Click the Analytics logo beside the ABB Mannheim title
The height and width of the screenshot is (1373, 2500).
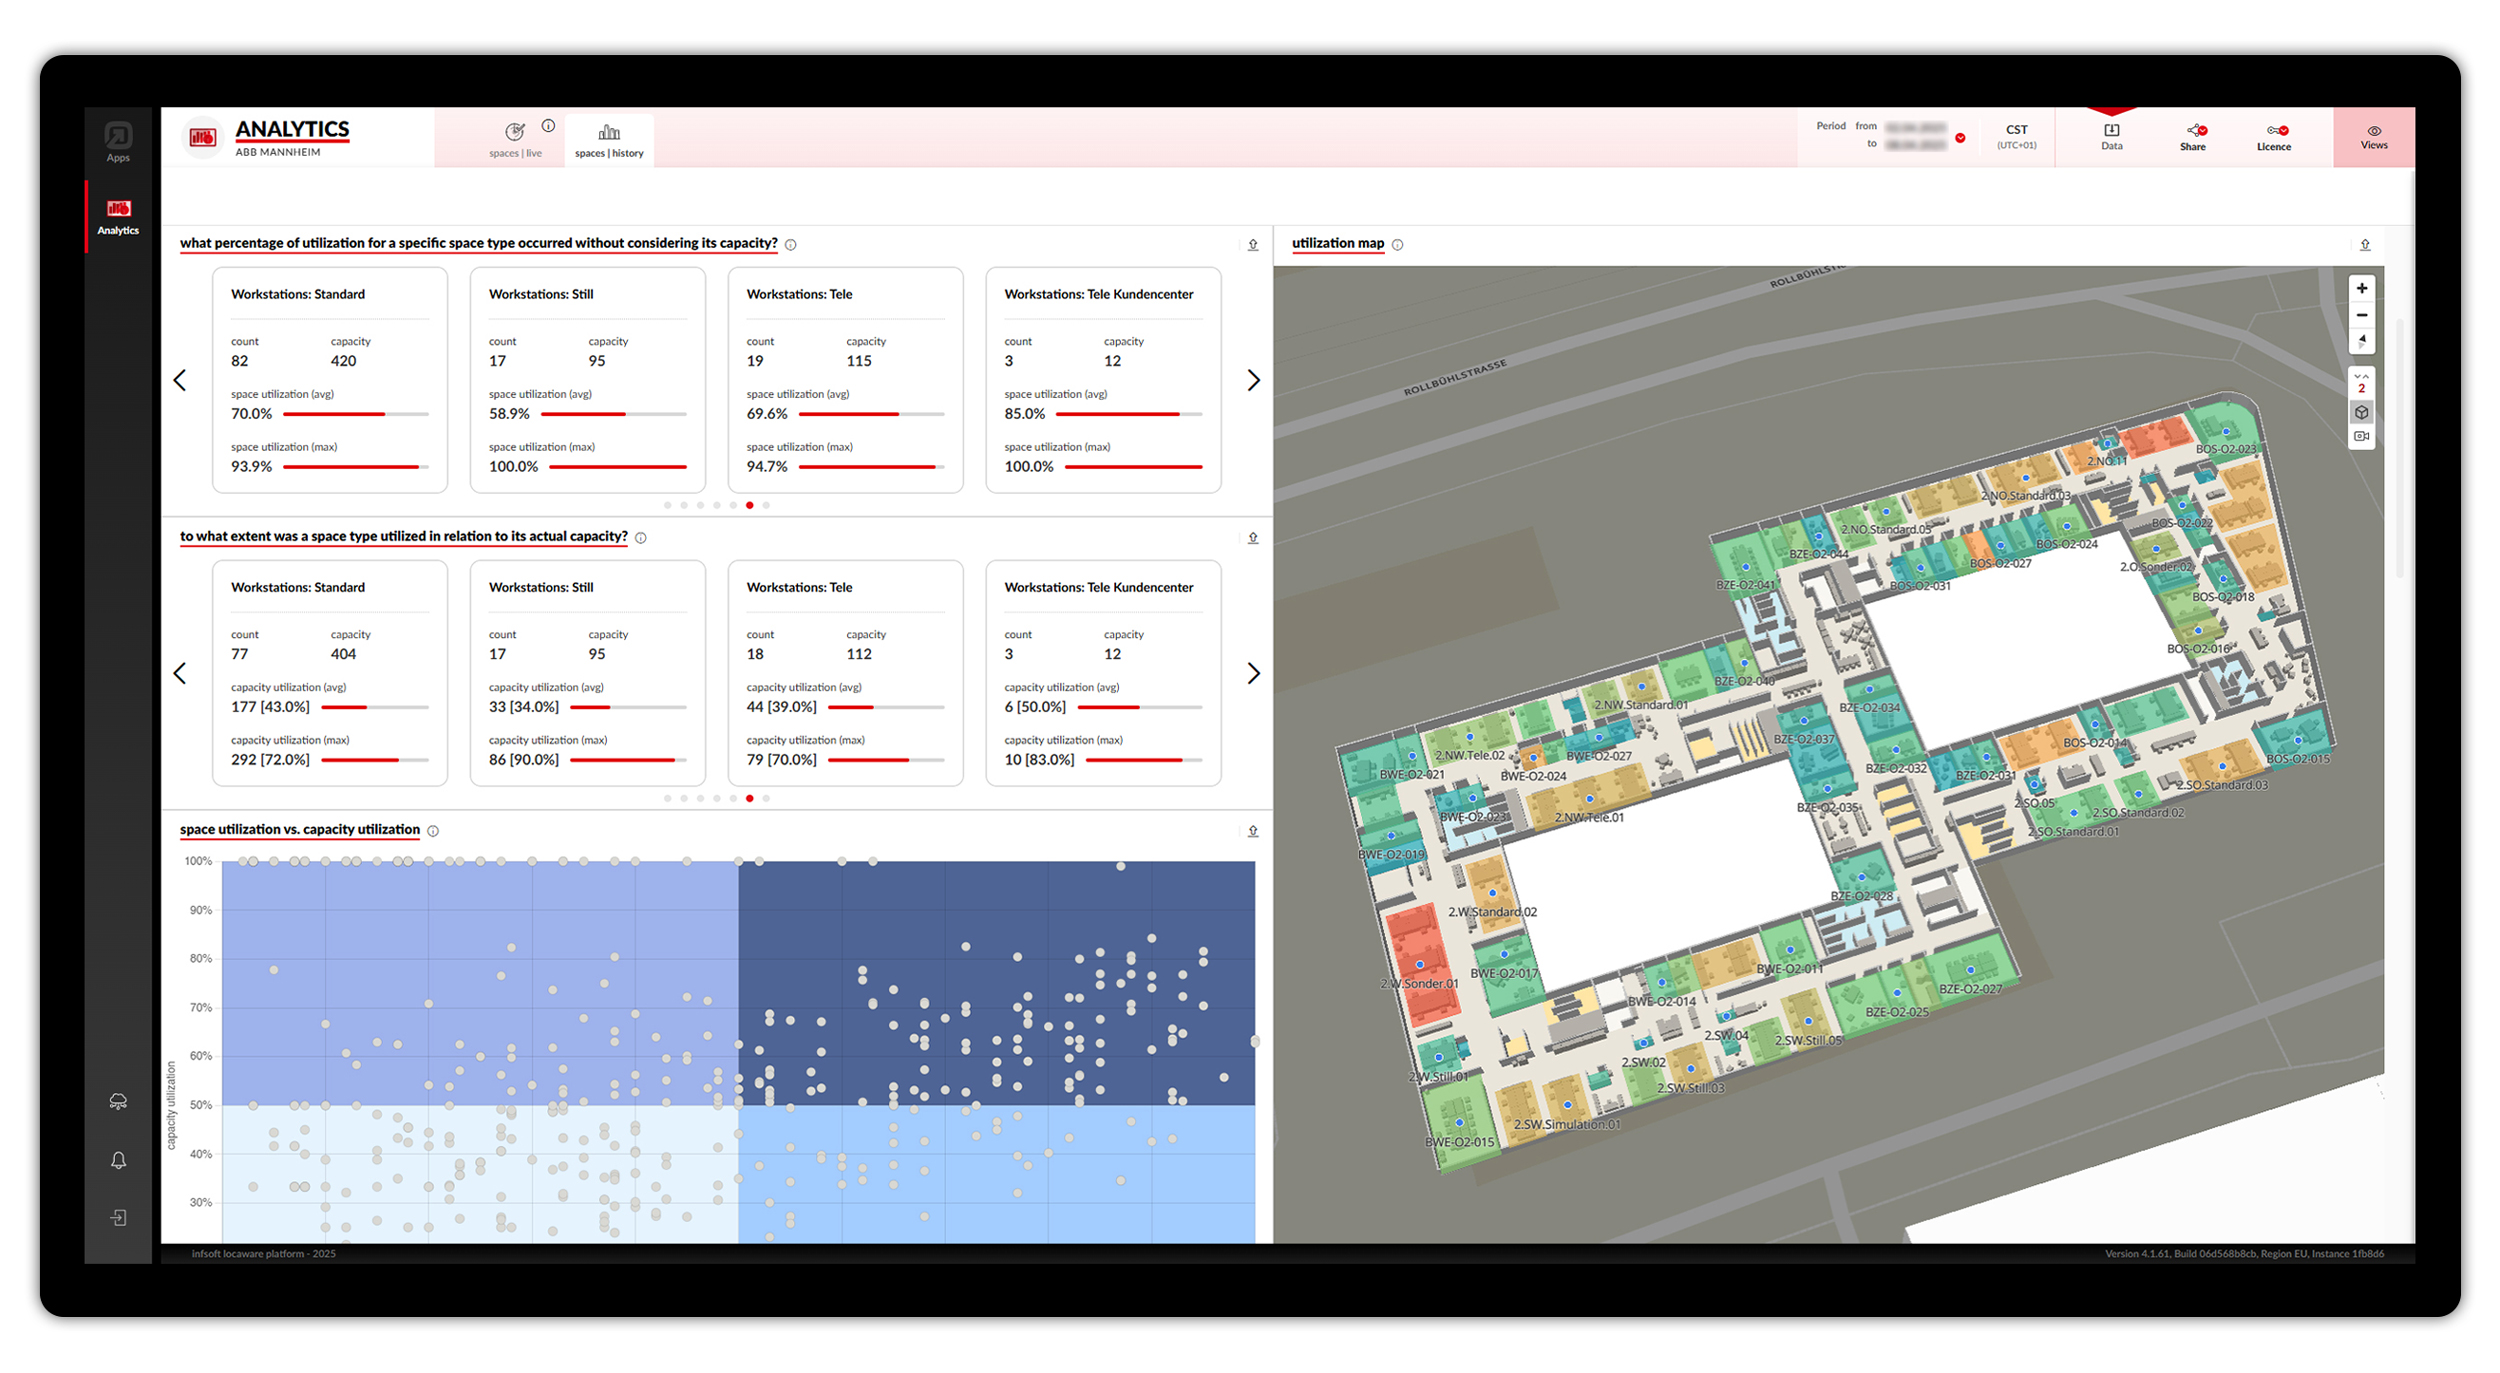click(203, 137)
